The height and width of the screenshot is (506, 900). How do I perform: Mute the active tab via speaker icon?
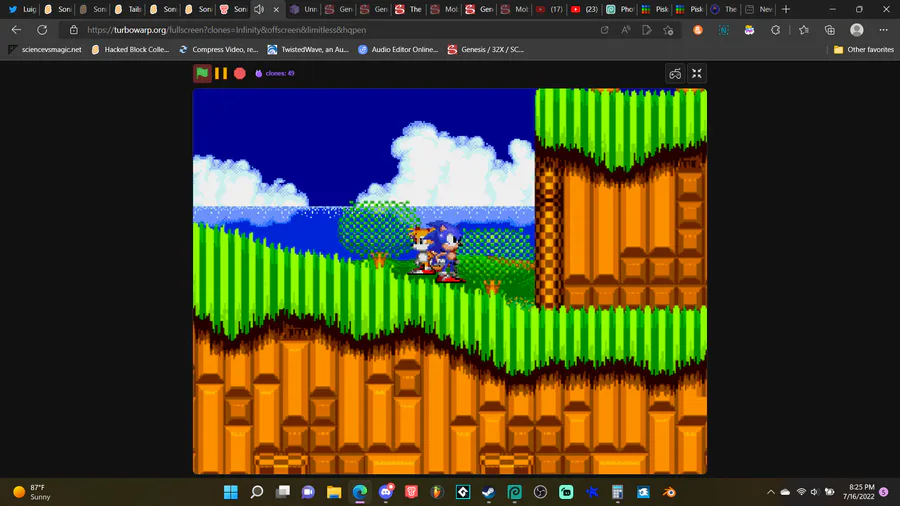point(259,9)
